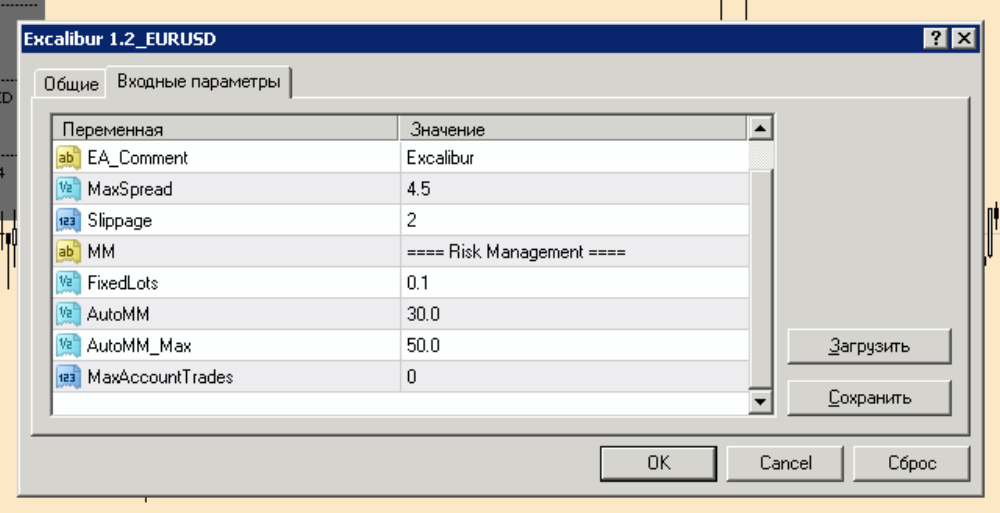This screenshot has height=513, width=1000.
Task: Click the help question mark button
Action: coord(936,39)
